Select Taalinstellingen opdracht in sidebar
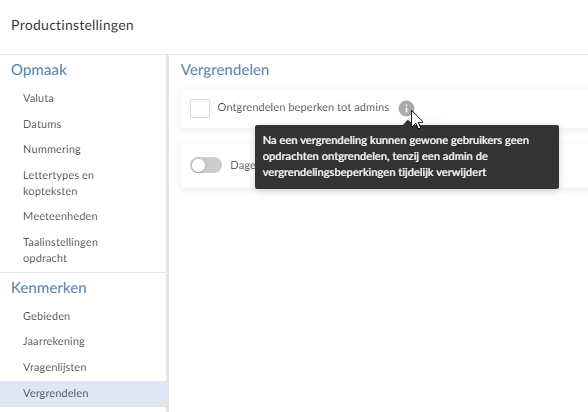The width and height of the screenshot is (588, 412). 60,250
